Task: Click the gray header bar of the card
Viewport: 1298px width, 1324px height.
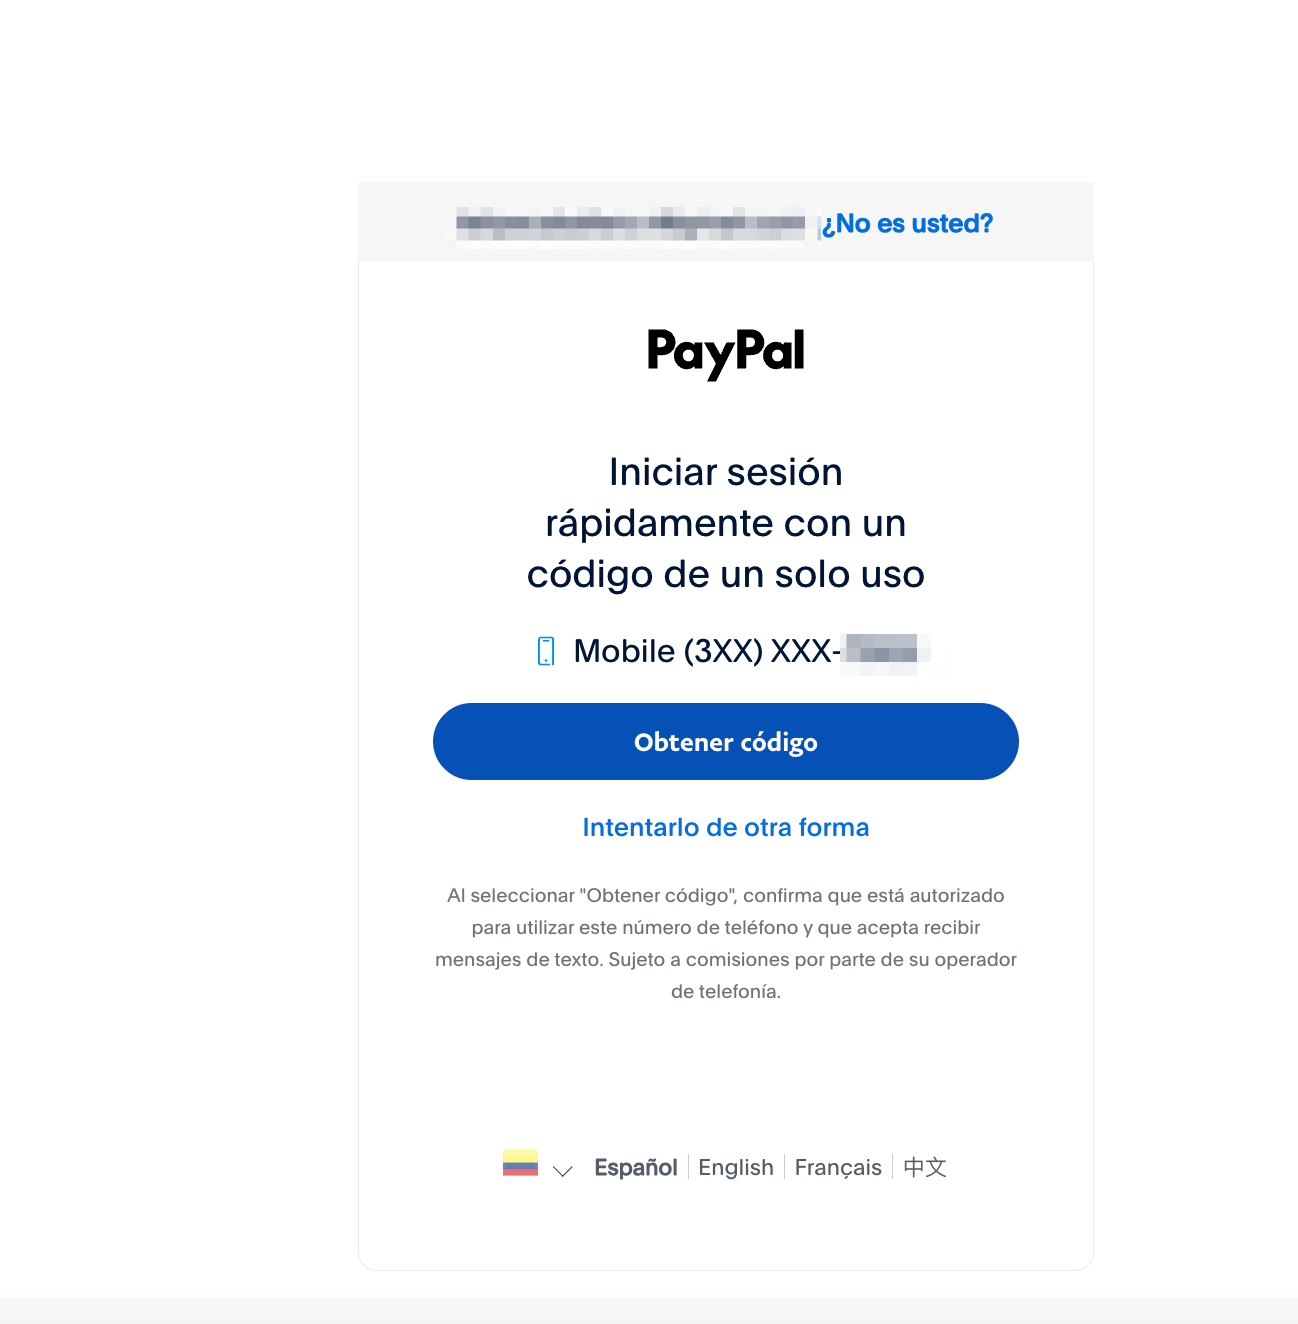Action: [726, 222]
